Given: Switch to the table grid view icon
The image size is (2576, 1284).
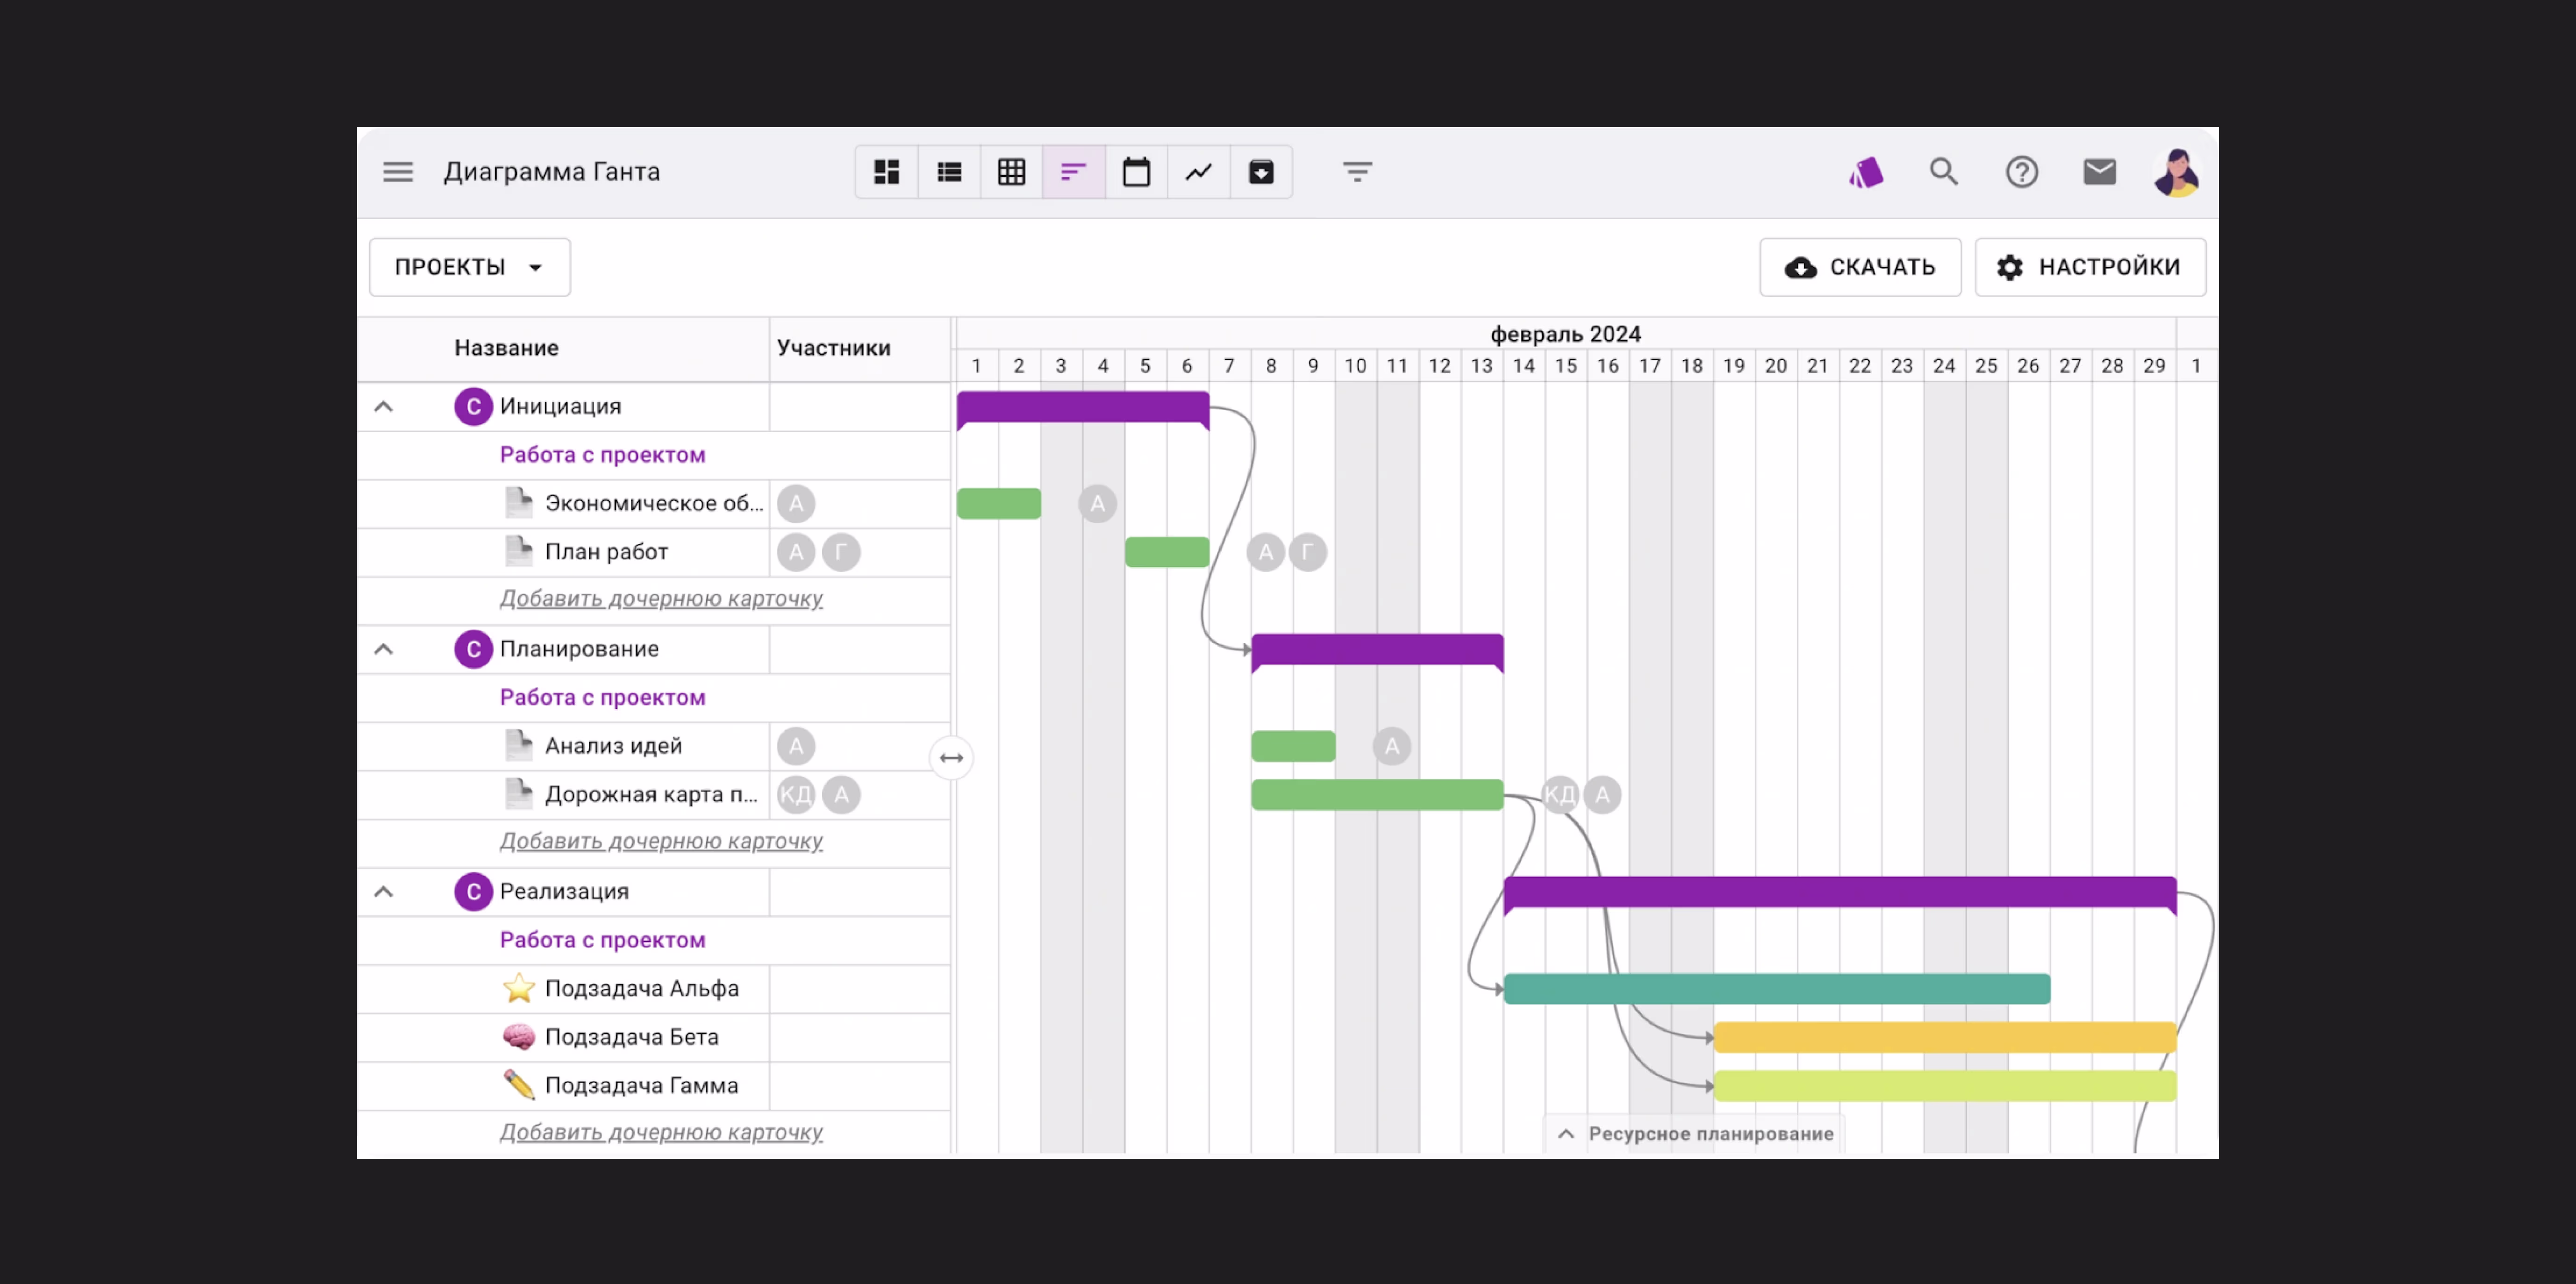Looking at the screenshot, I should pos(1011,172).
